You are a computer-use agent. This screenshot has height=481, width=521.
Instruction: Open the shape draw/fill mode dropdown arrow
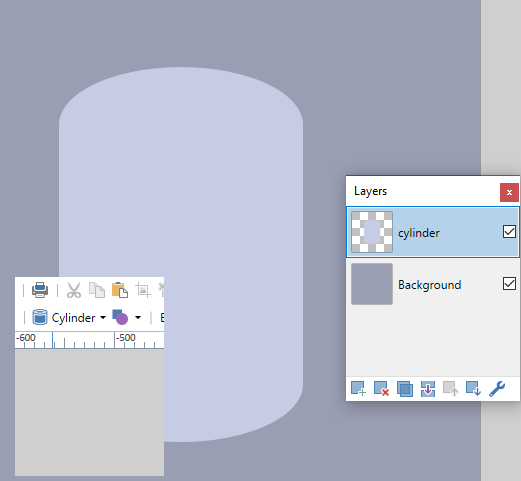(138, 317)
